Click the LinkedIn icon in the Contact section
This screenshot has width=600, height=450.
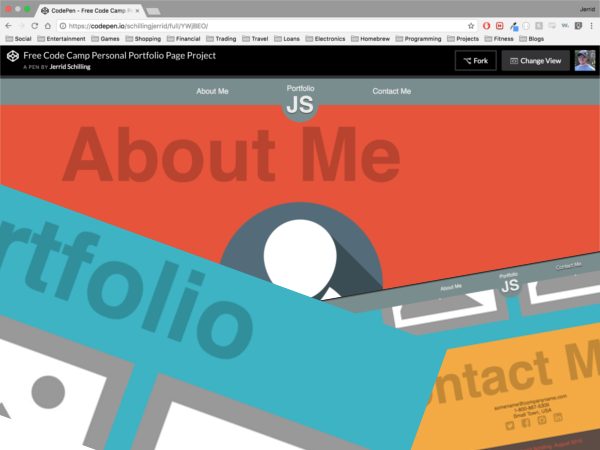point(558,417)
